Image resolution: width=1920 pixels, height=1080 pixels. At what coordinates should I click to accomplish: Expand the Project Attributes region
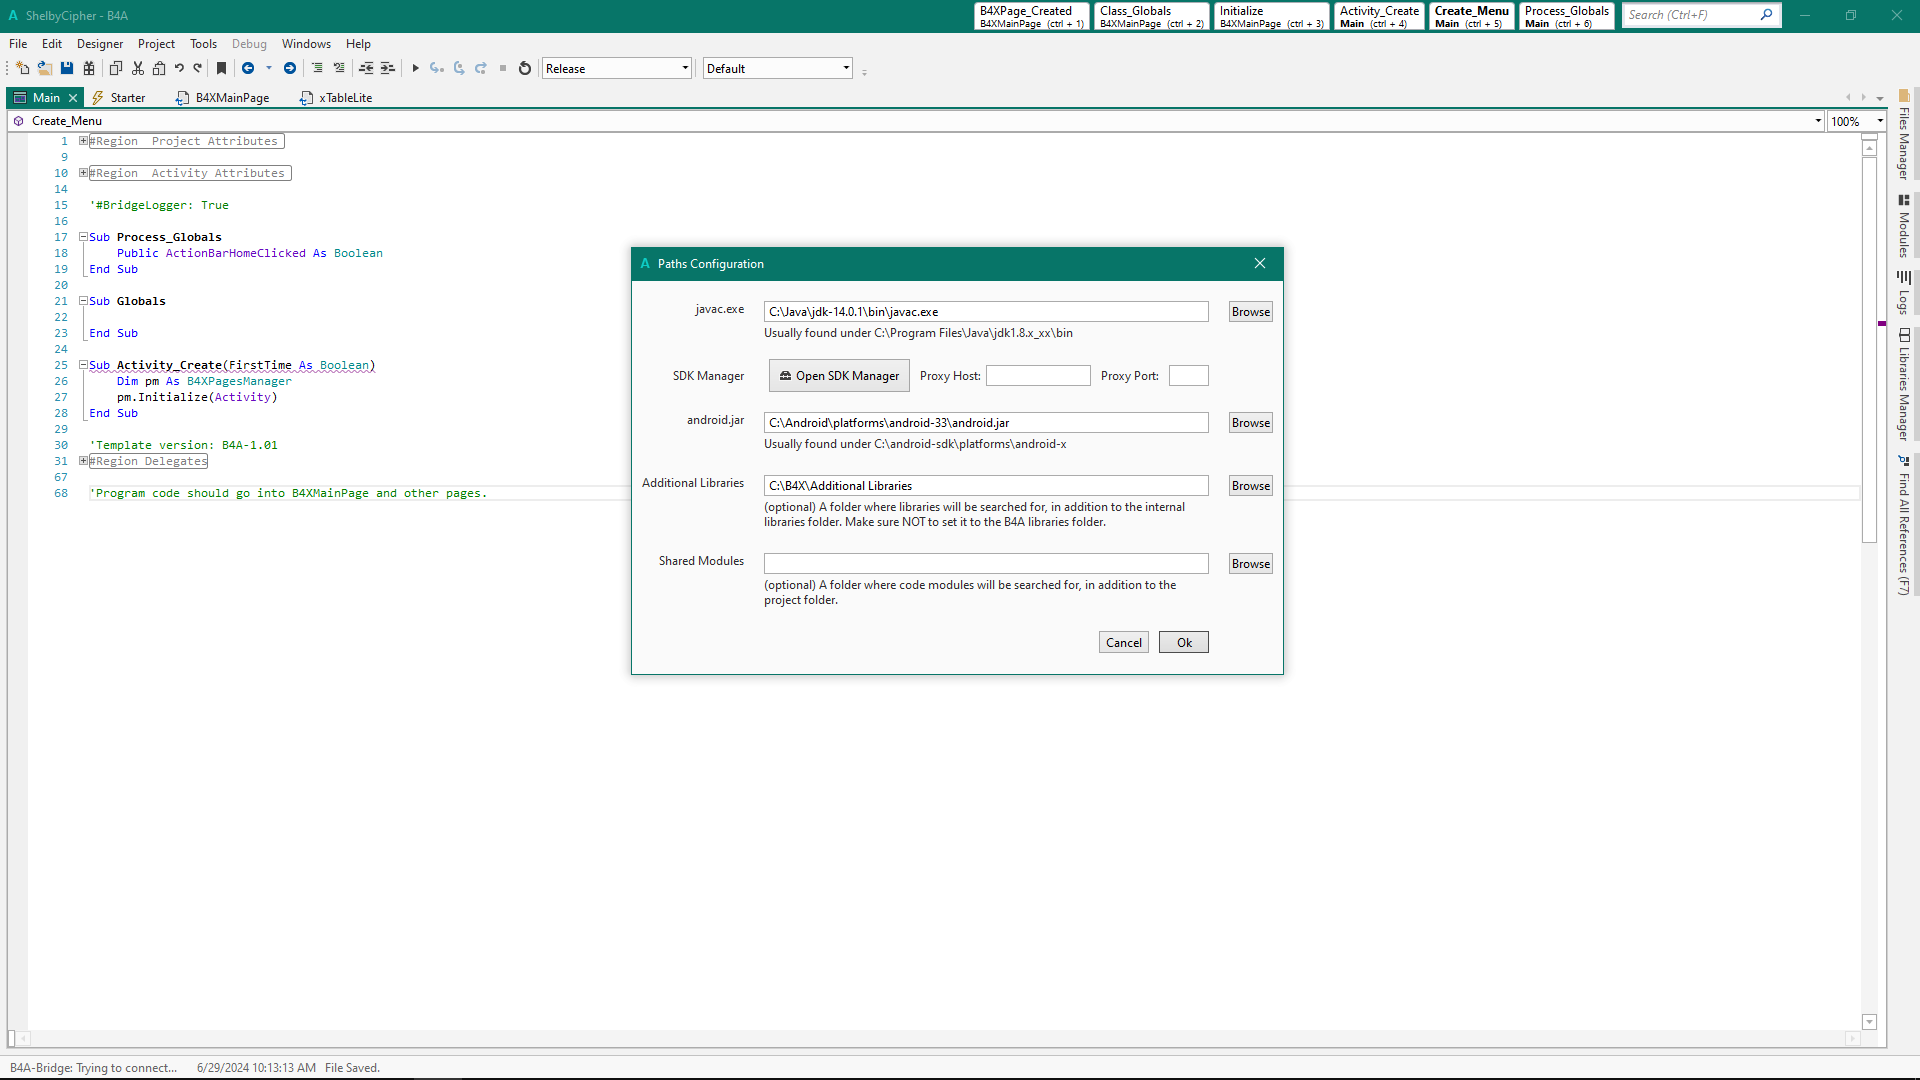[84, 141]
